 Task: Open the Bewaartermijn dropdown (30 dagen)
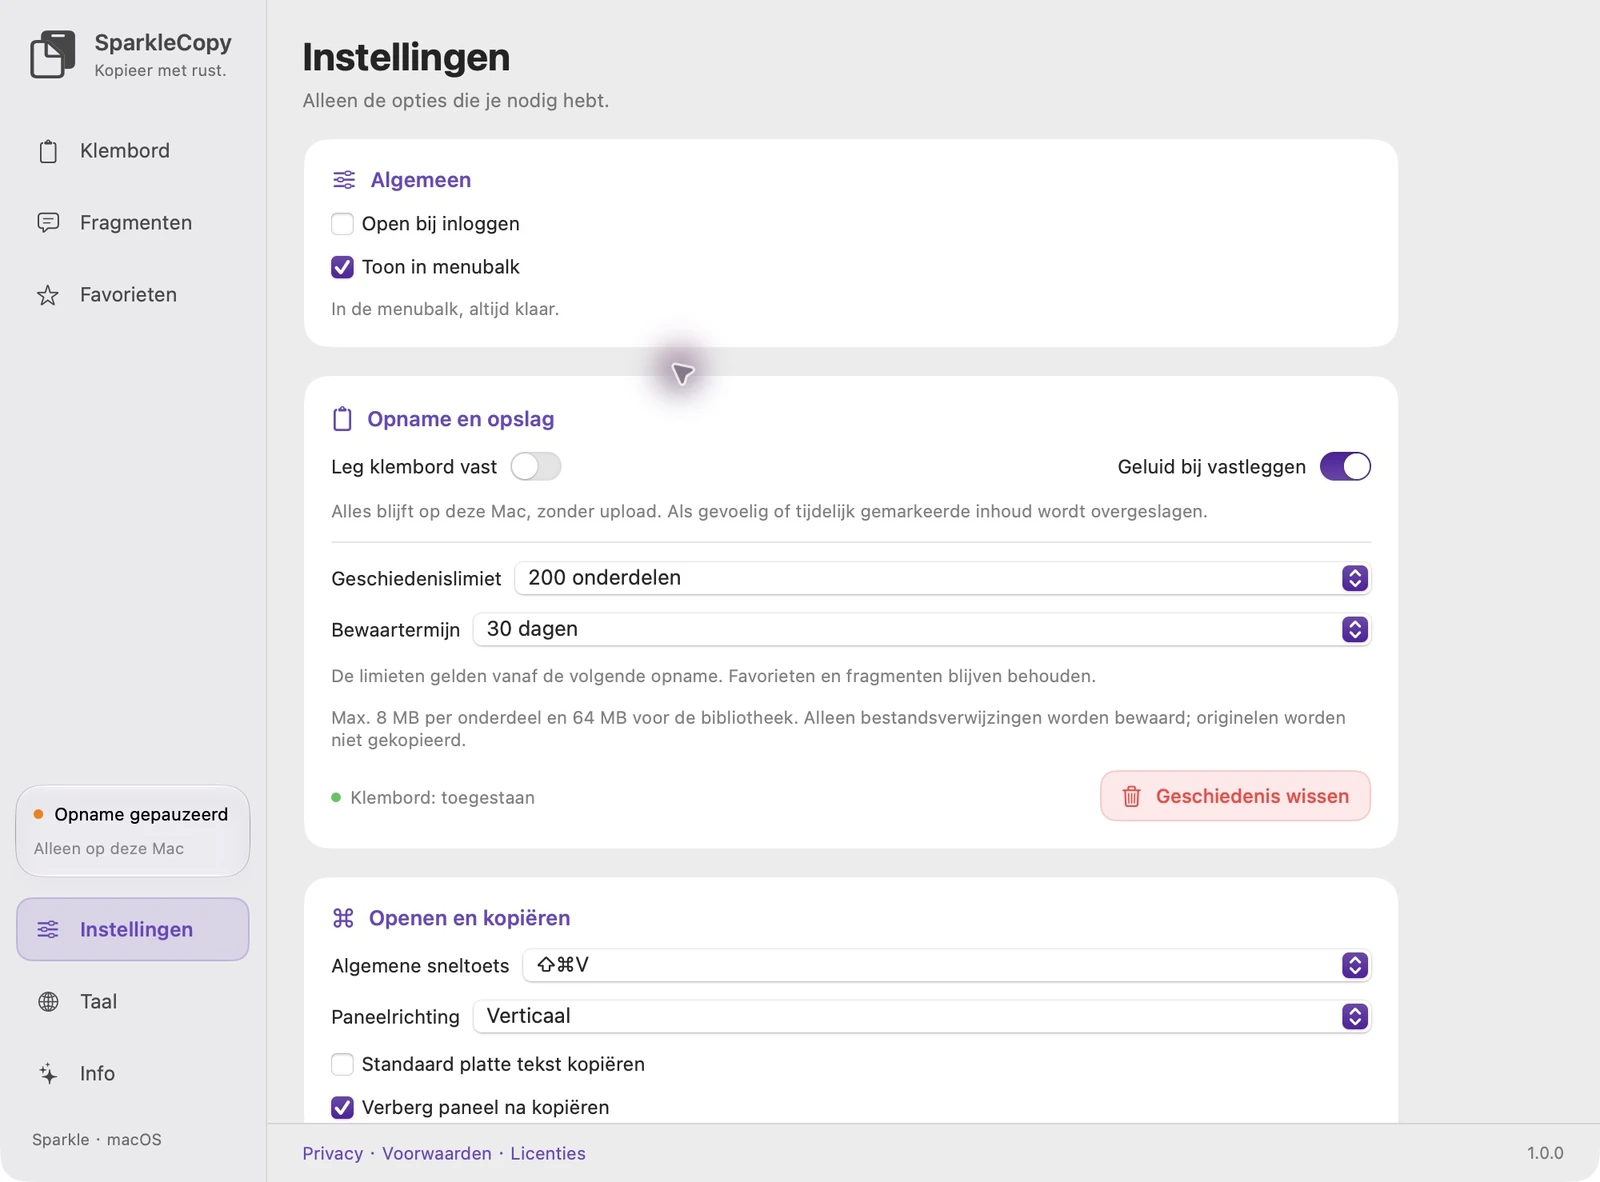tap(921, 629)
